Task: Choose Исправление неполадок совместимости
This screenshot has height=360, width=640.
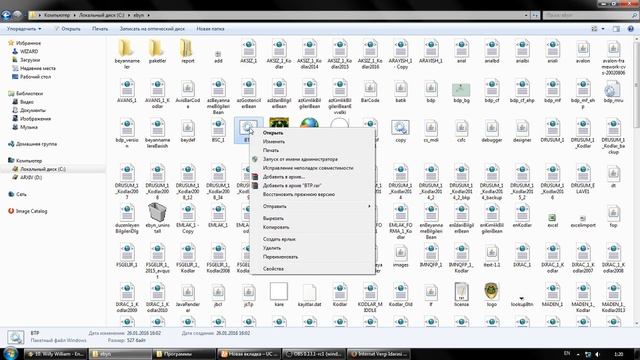Action: [308, 168]
